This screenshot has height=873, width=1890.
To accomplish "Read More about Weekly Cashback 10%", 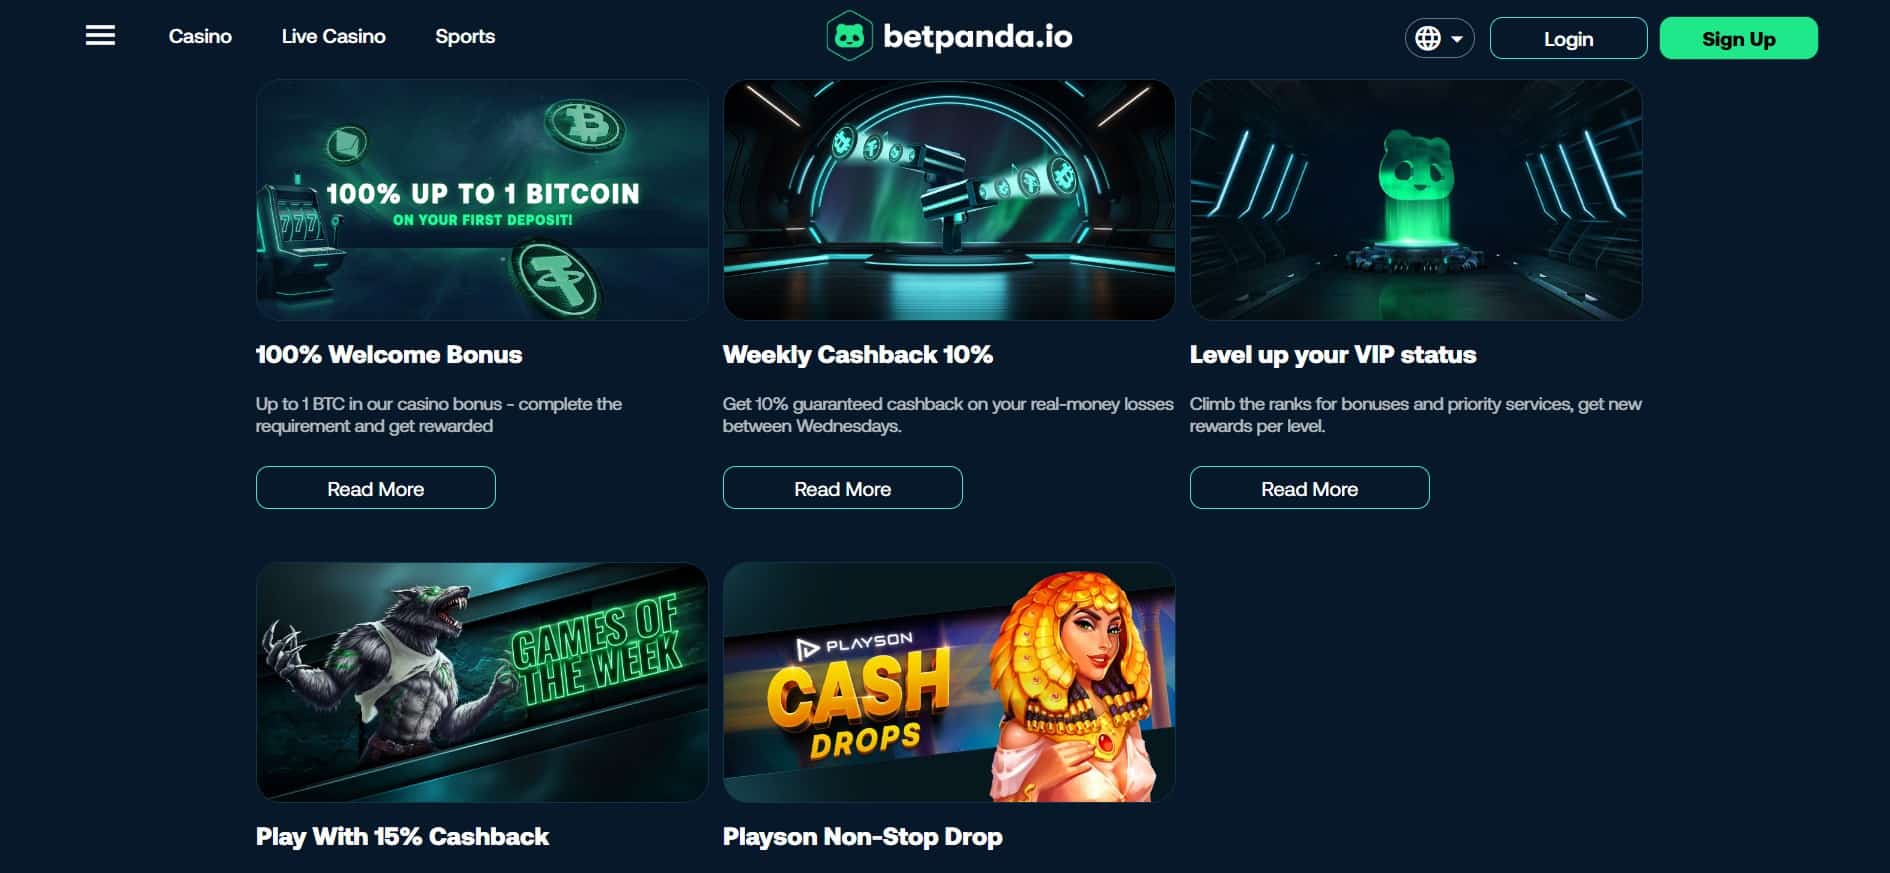I will point(842,488).
